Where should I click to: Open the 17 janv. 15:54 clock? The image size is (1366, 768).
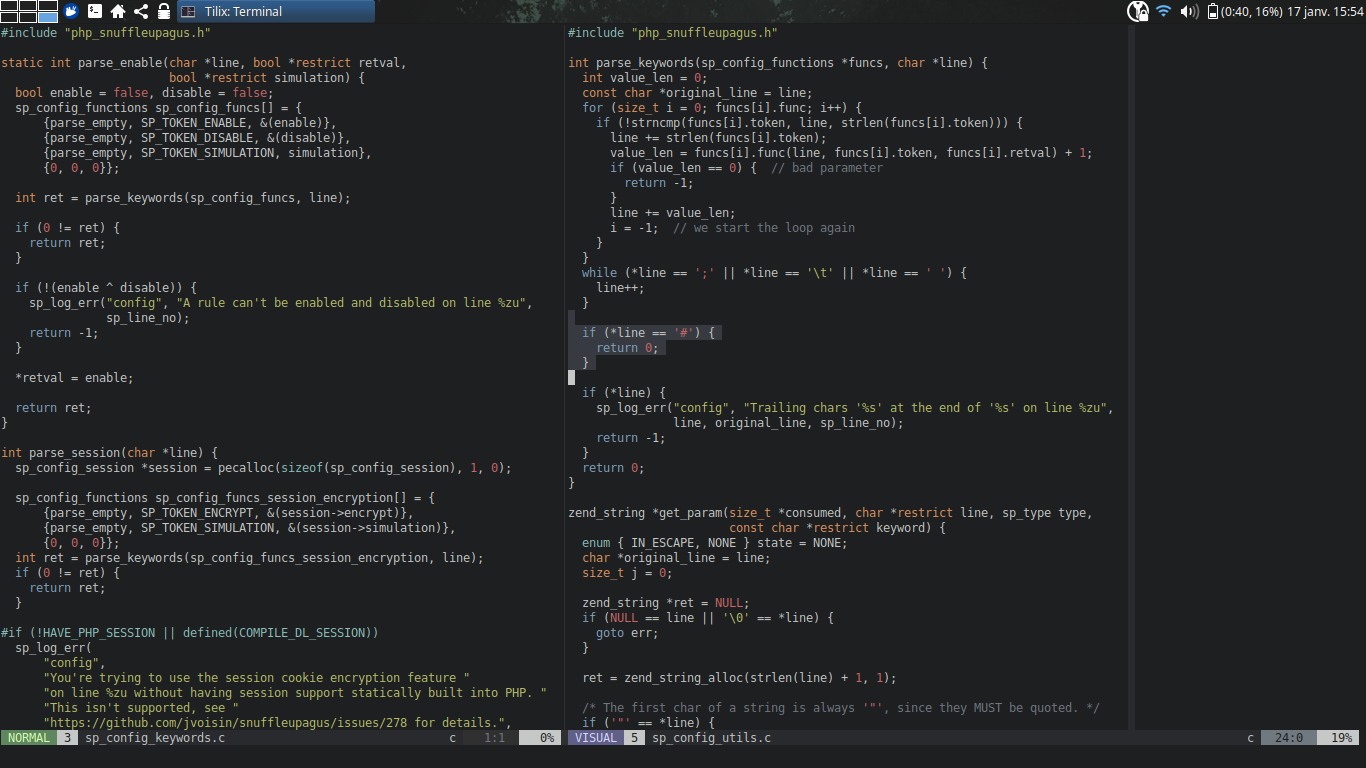tap(1324, 11)
